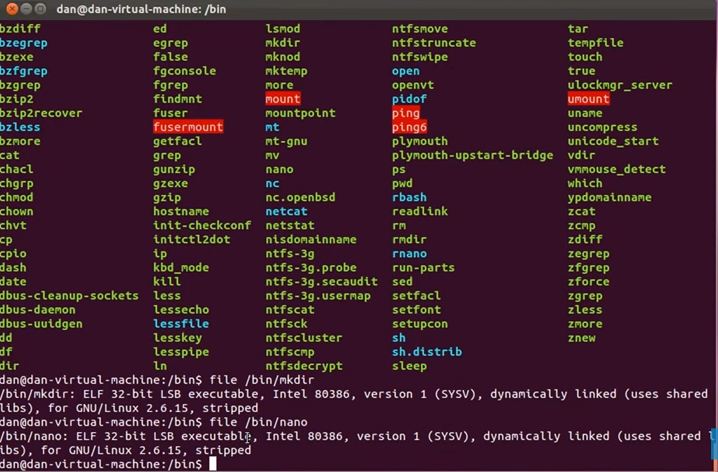718x472 pixels.
Task: Click the 'bzless' entry
Action: [x=20, y=127]
